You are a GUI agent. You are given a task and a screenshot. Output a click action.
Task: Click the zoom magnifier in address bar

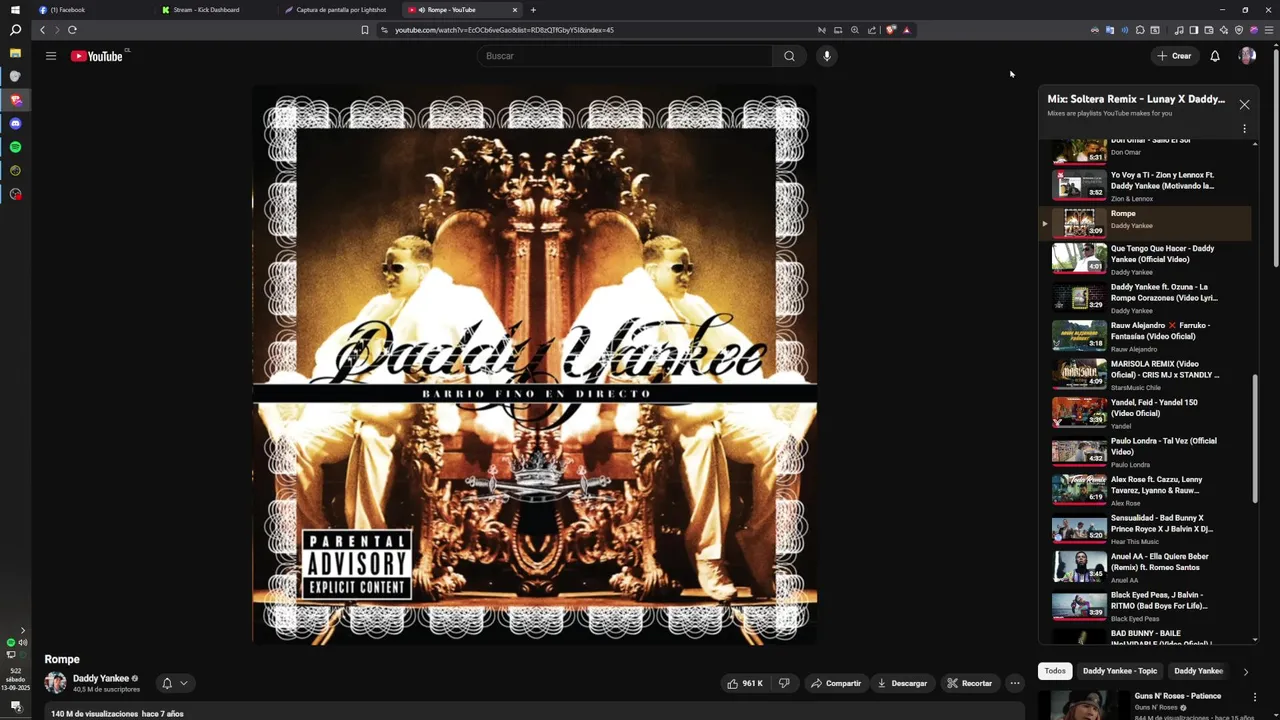point(855,30)
